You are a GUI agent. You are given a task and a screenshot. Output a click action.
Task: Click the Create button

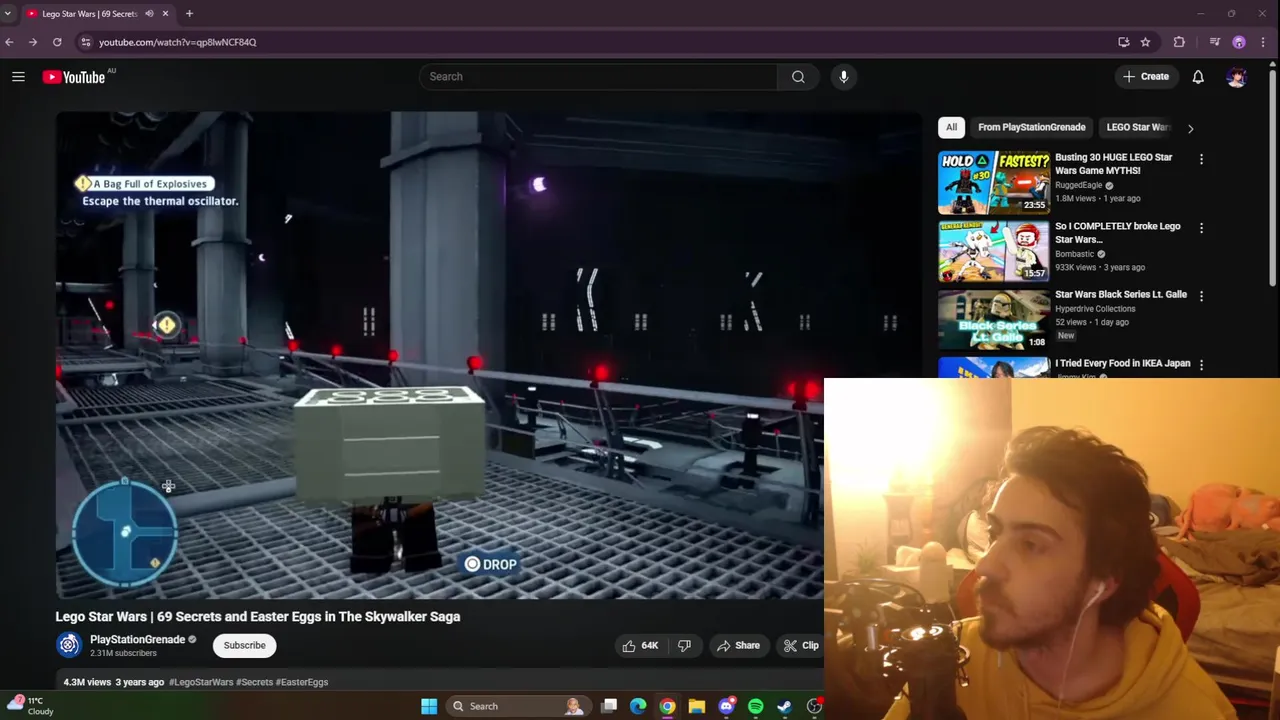coord(1146,77)
